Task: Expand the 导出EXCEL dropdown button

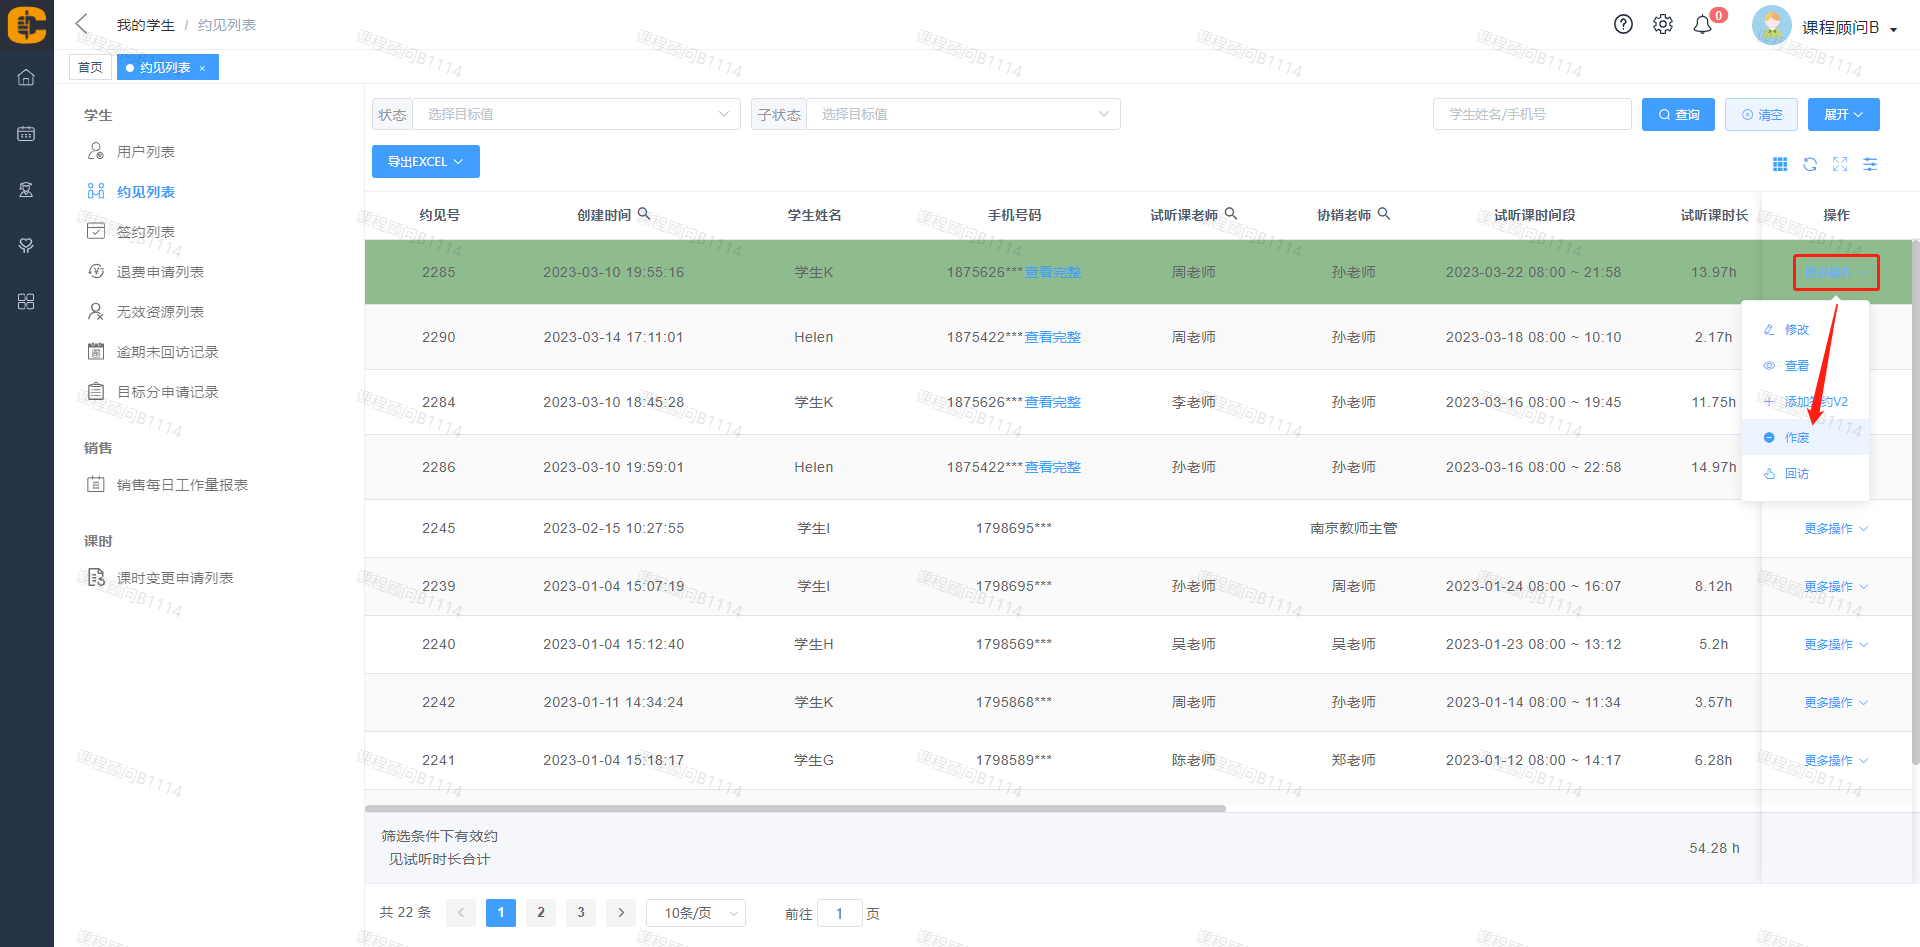Action: [425, 162]
